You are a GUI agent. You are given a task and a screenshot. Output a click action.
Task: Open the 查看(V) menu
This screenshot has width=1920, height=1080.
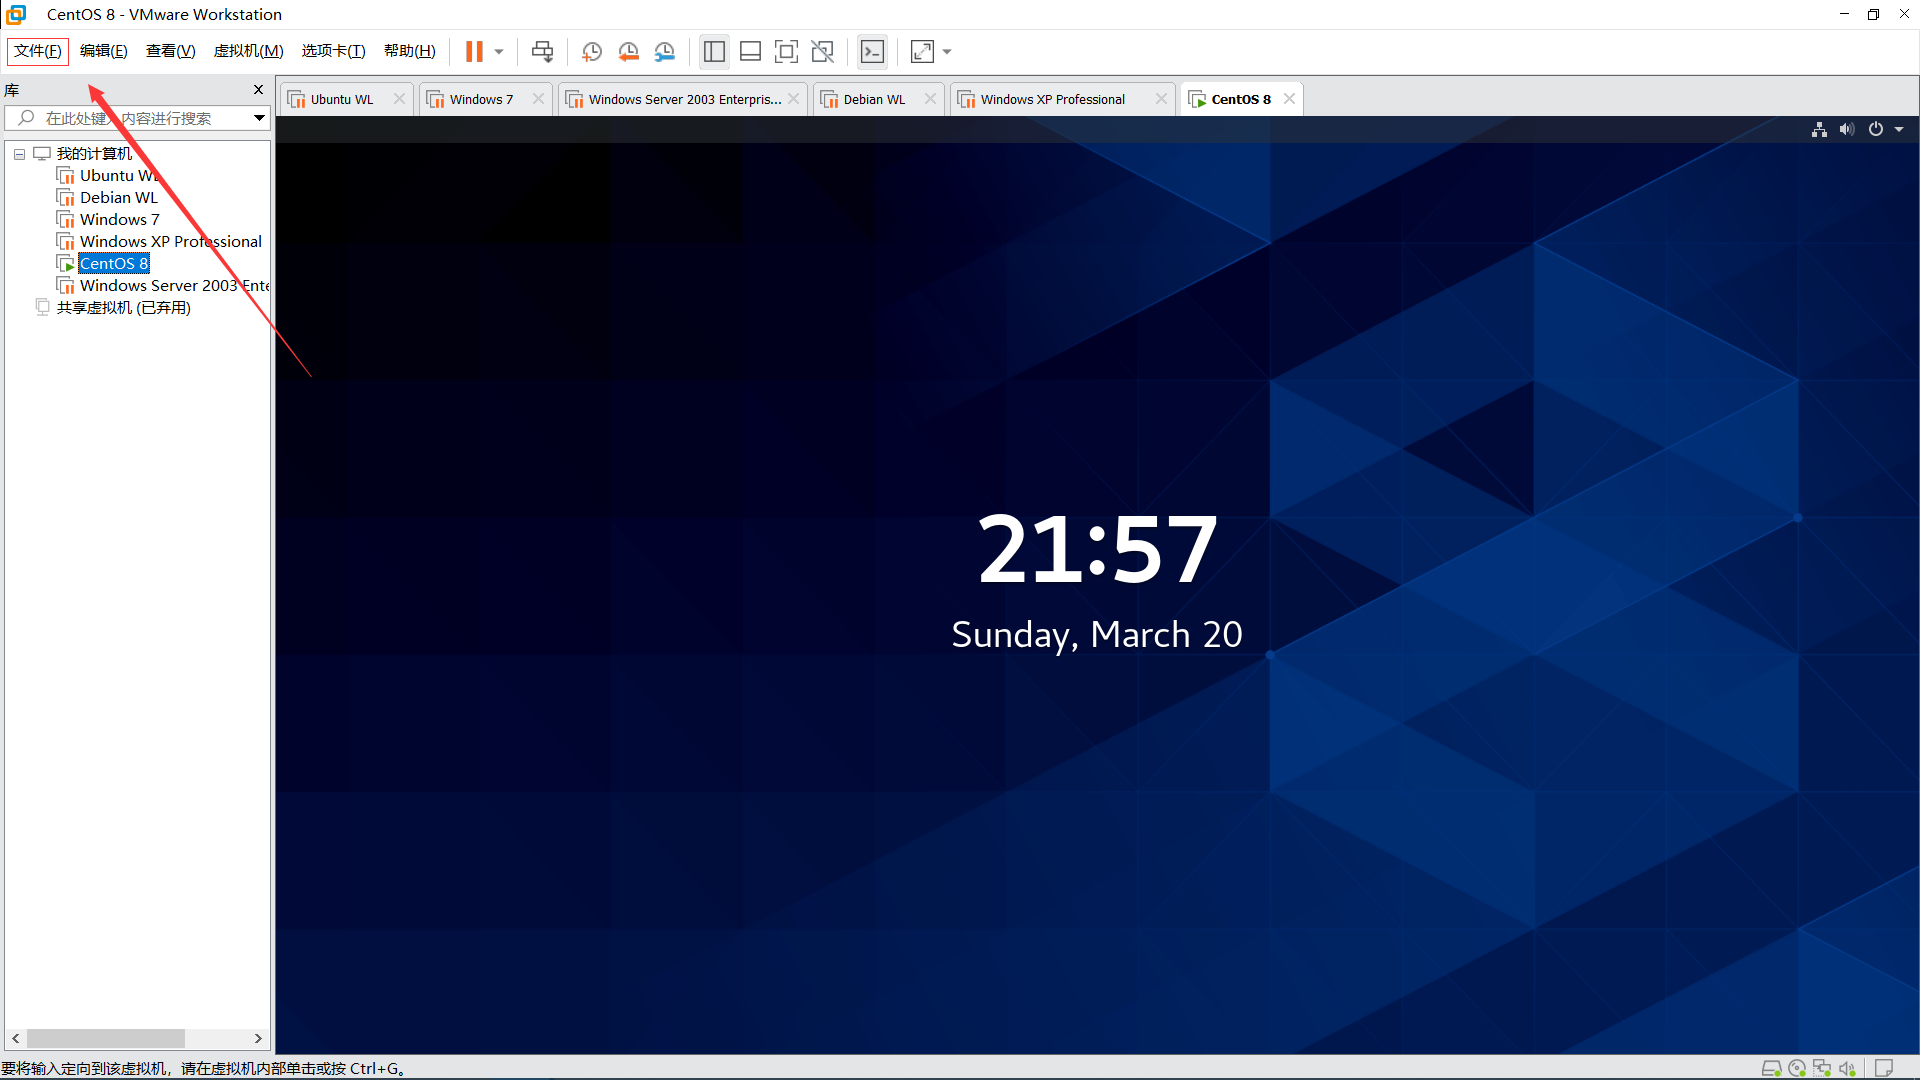(x=170, y=51)
